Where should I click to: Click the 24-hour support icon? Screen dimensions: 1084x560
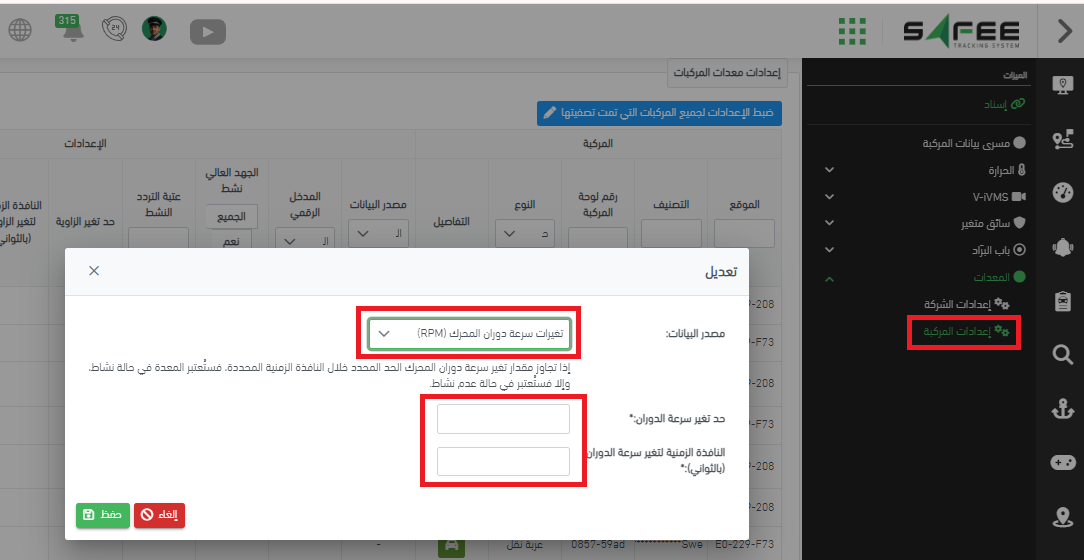(x=114, y=29)
